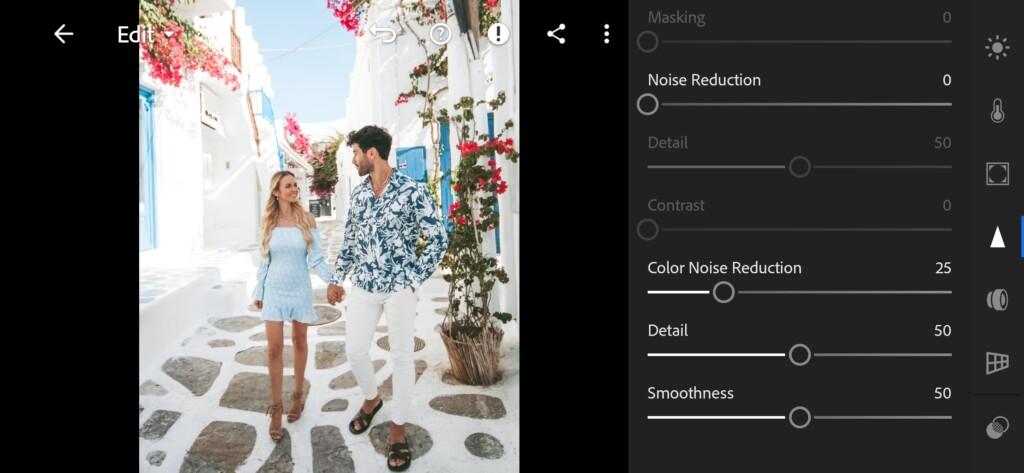Click the Smoothness slider handle

click(799, 417)
